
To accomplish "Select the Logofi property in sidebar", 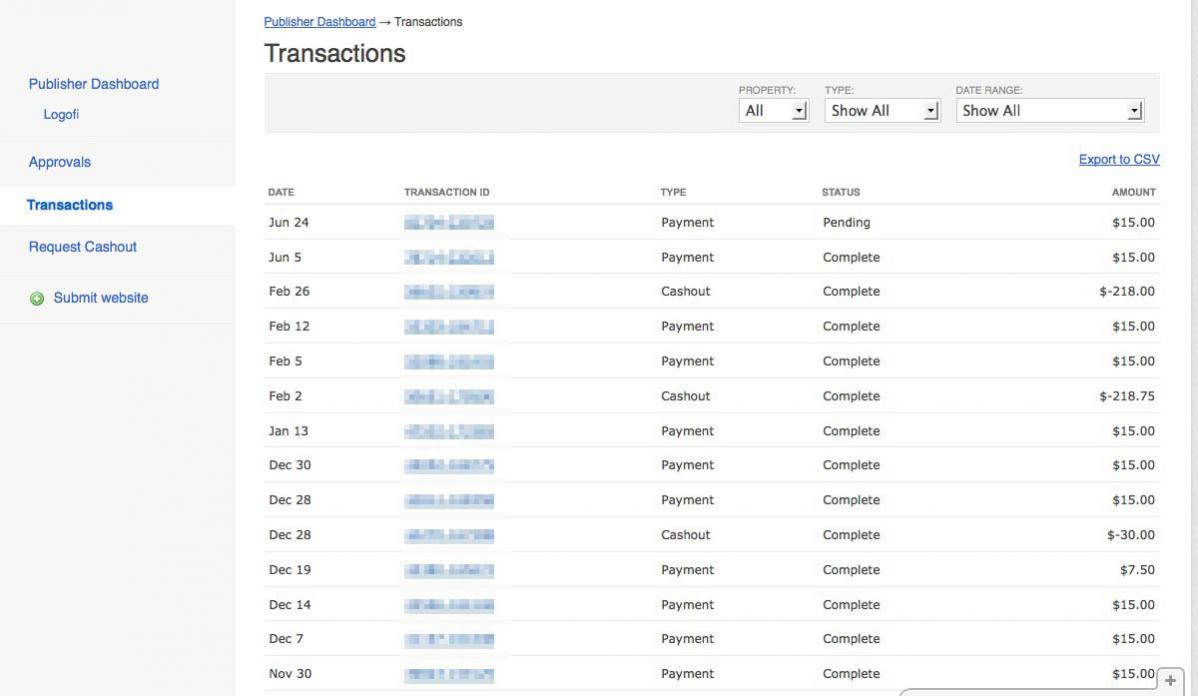I will click(x=61, y=115).
